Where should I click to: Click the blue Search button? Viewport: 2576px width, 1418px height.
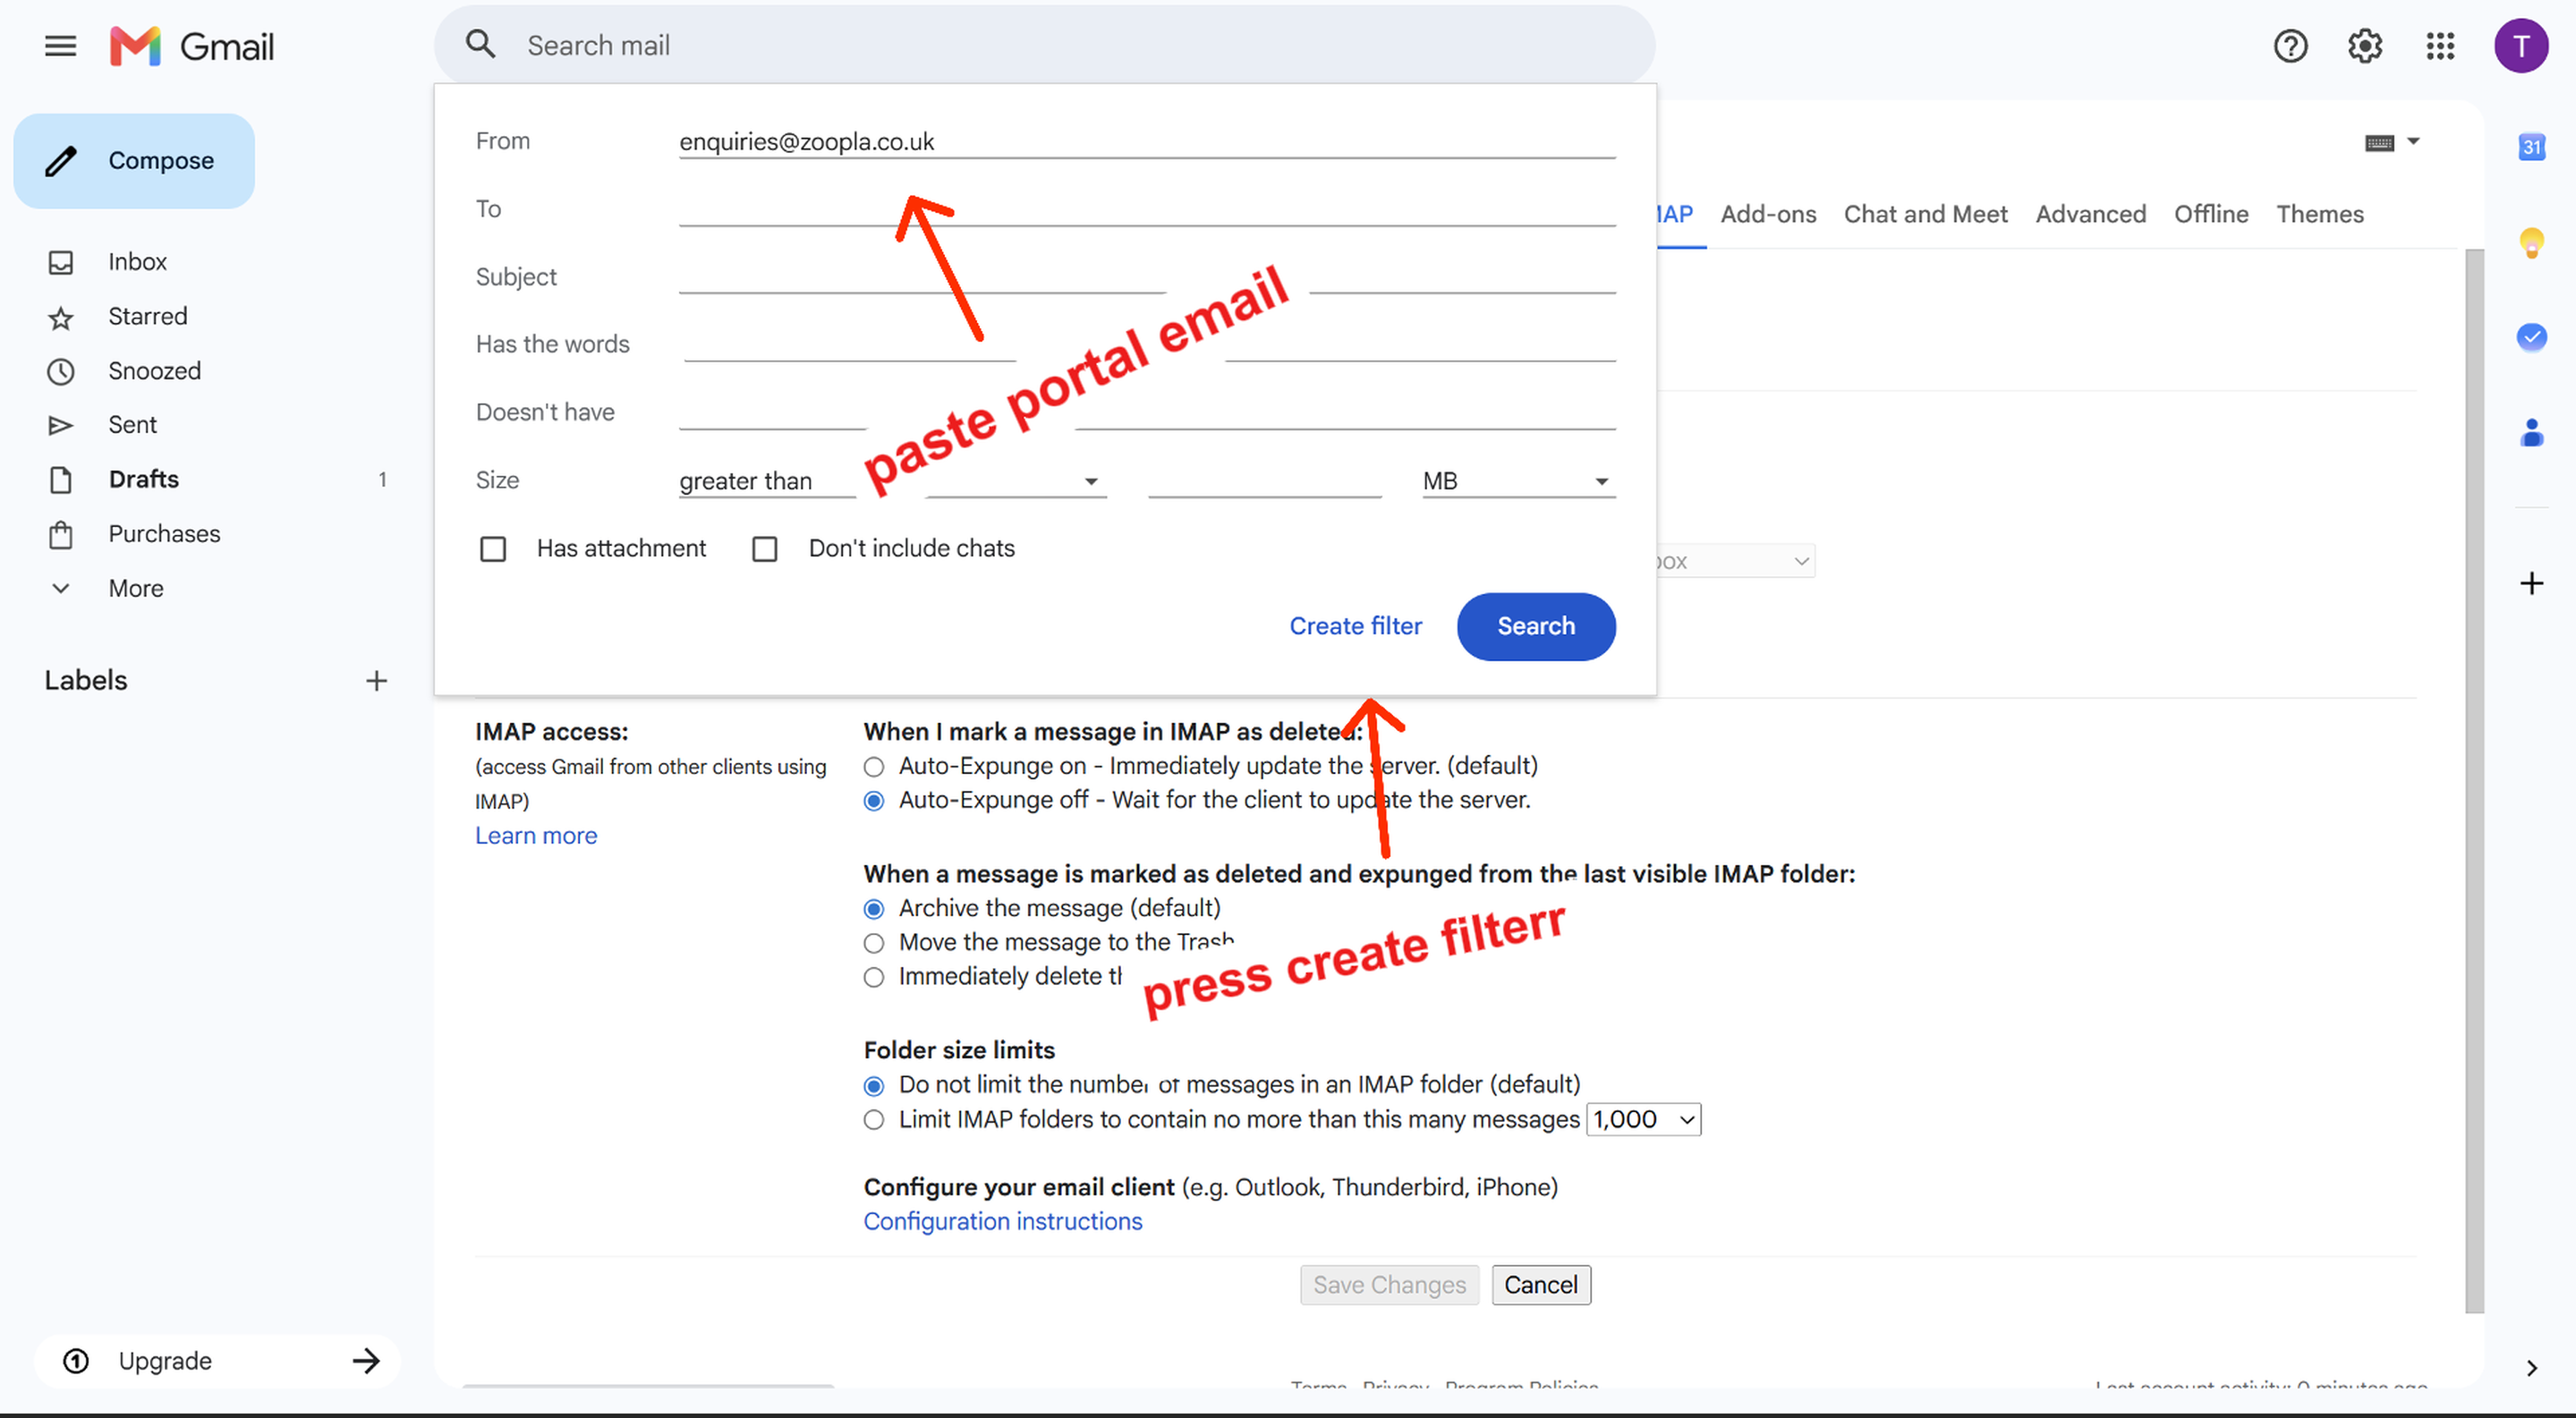coord(1535,626)
